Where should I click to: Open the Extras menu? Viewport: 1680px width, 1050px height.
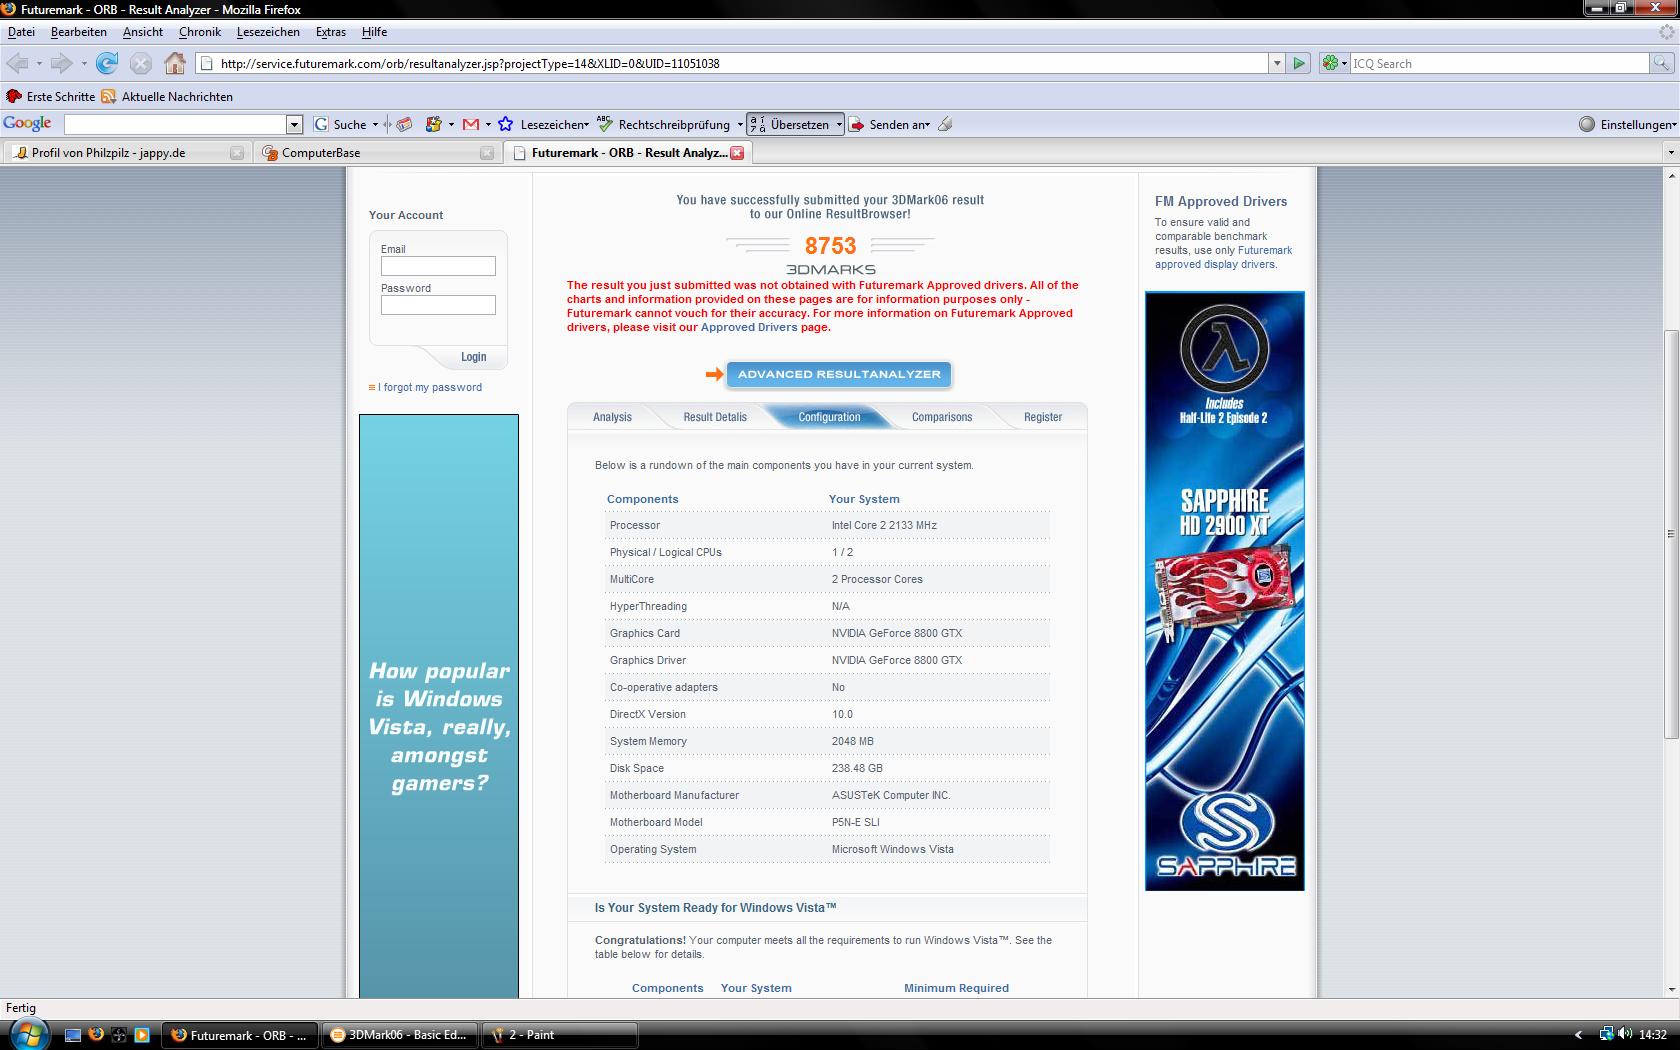[331, 32]
